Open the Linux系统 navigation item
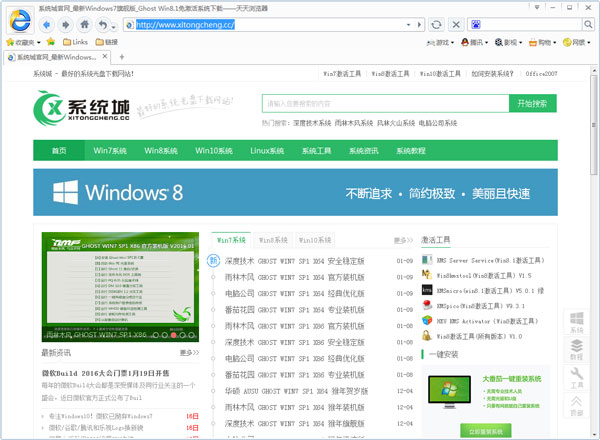This screenshot has width=600, height=440. click(267, 151)
